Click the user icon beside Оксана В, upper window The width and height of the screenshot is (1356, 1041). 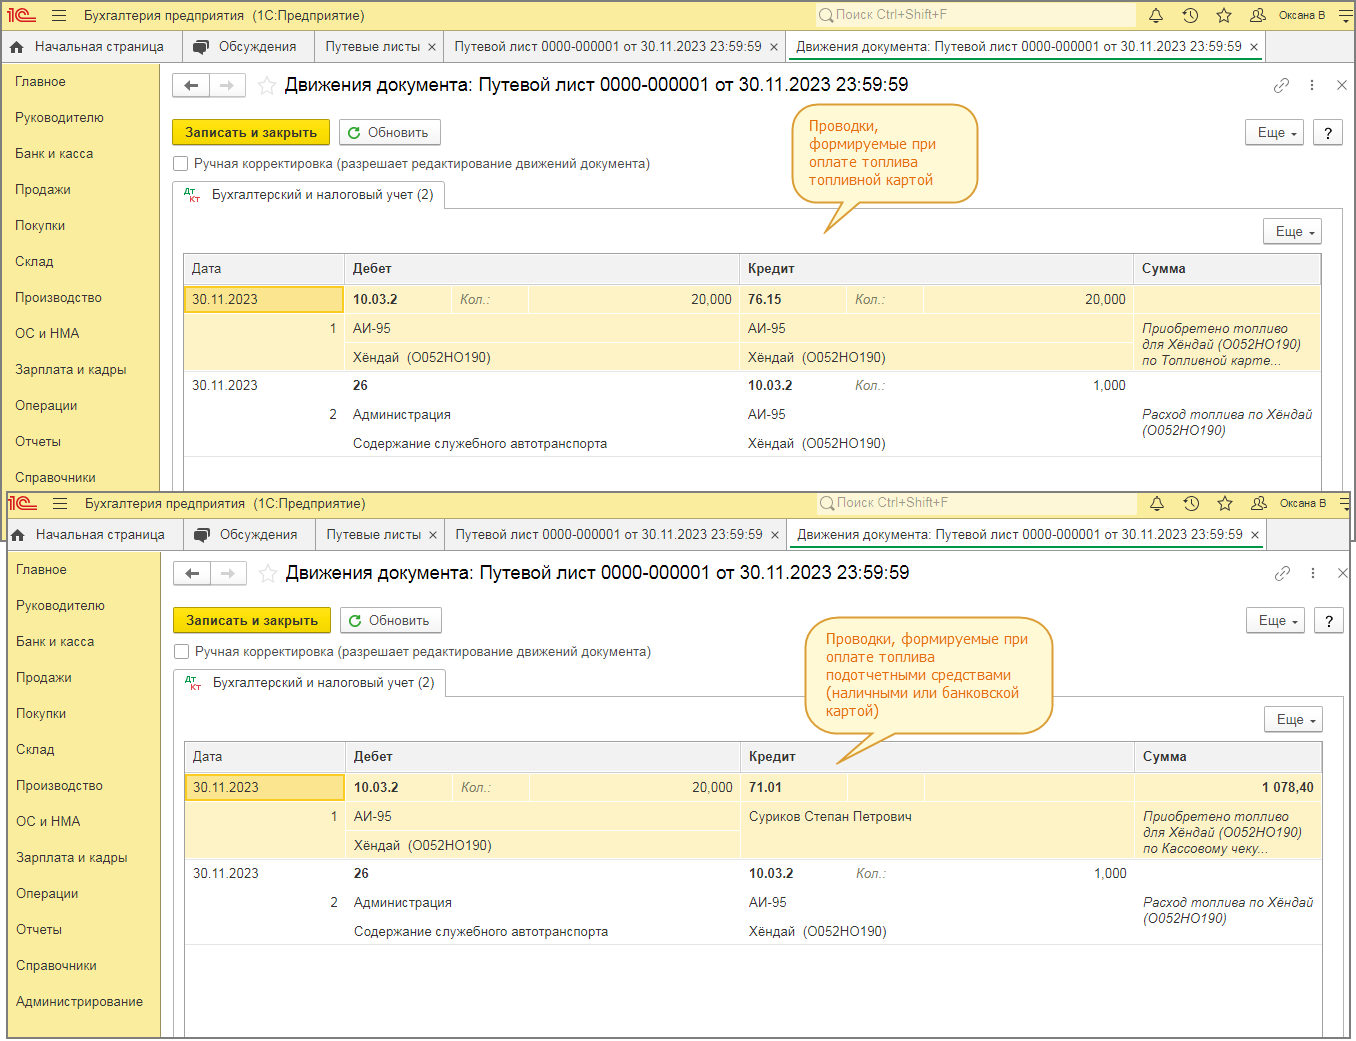click(1258, 15)
